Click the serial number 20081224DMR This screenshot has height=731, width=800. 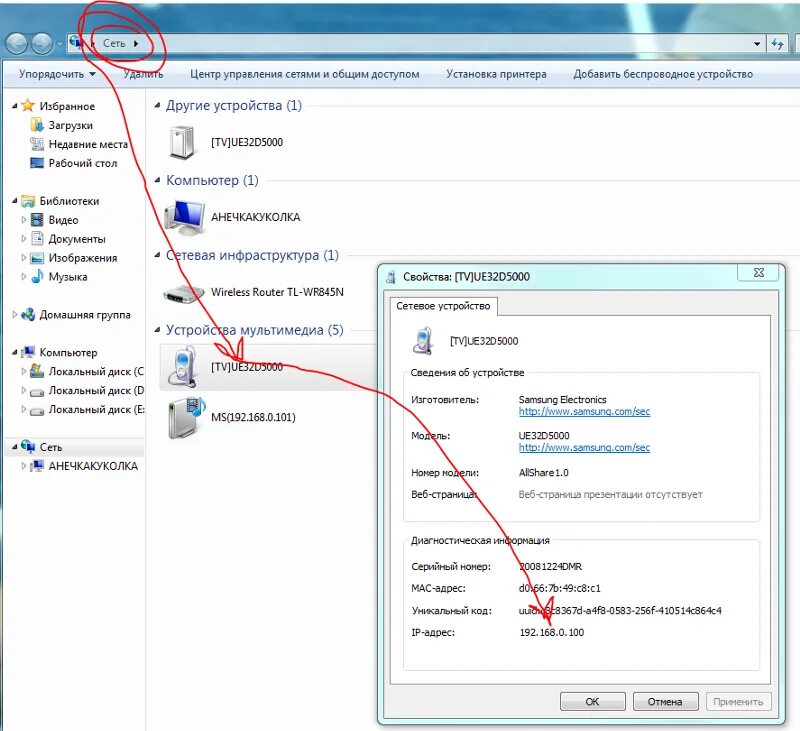[551, 566]
